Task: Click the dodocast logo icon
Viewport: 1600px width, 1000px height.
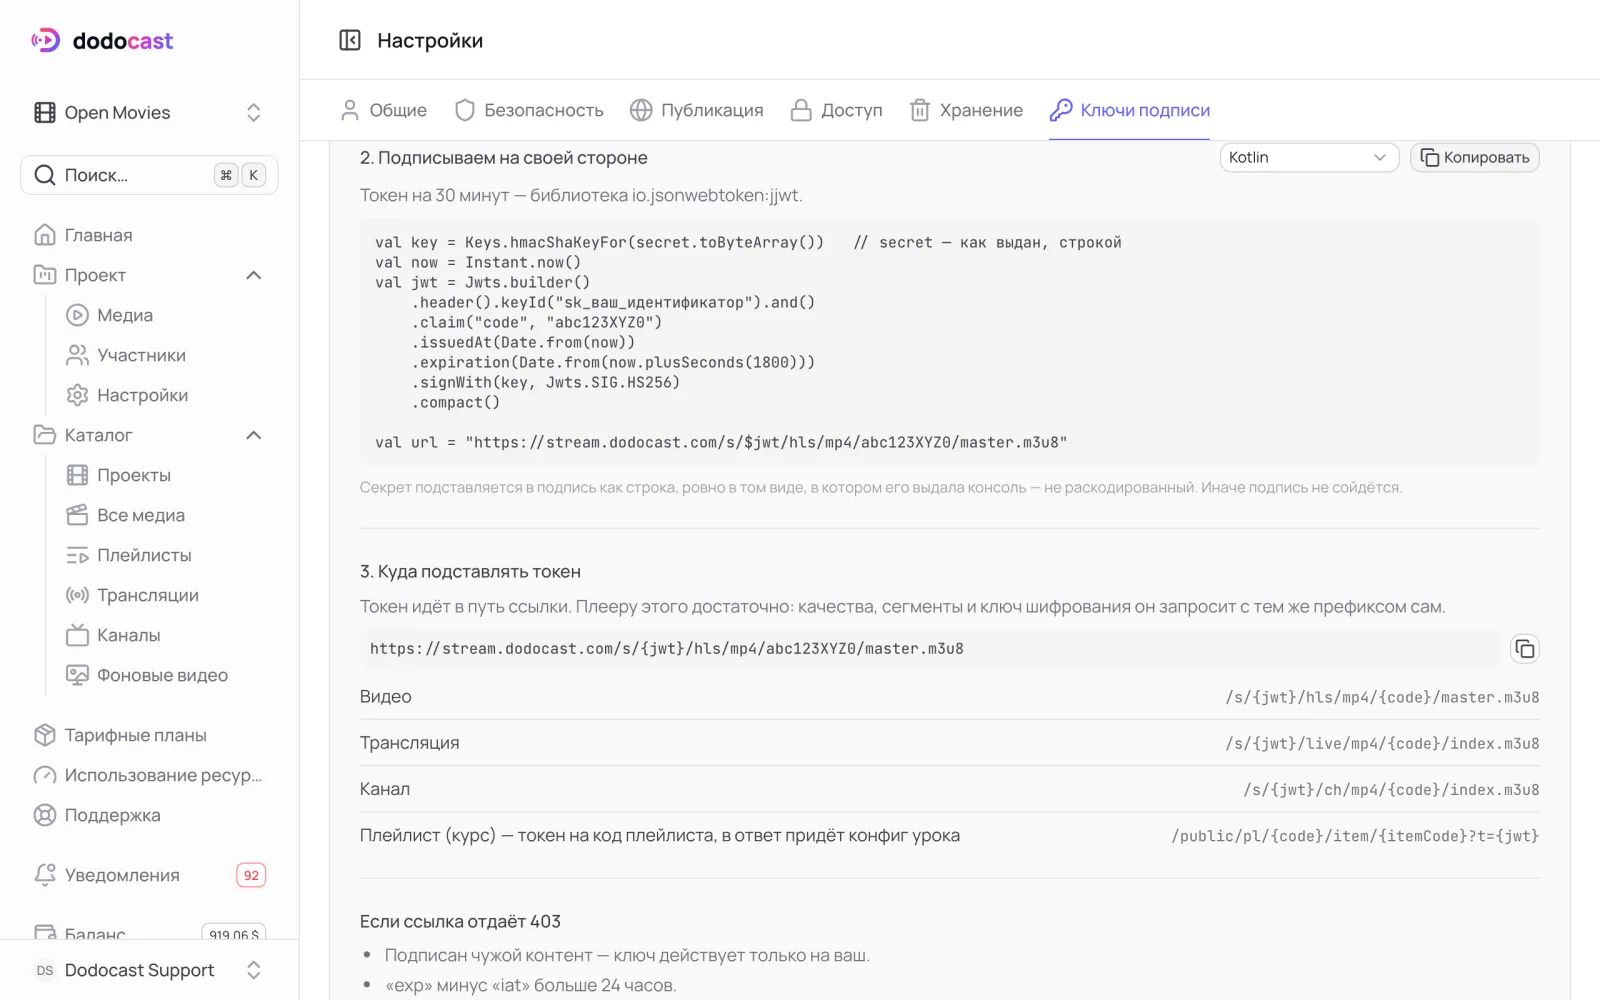Action: click(x=46, y=40)
